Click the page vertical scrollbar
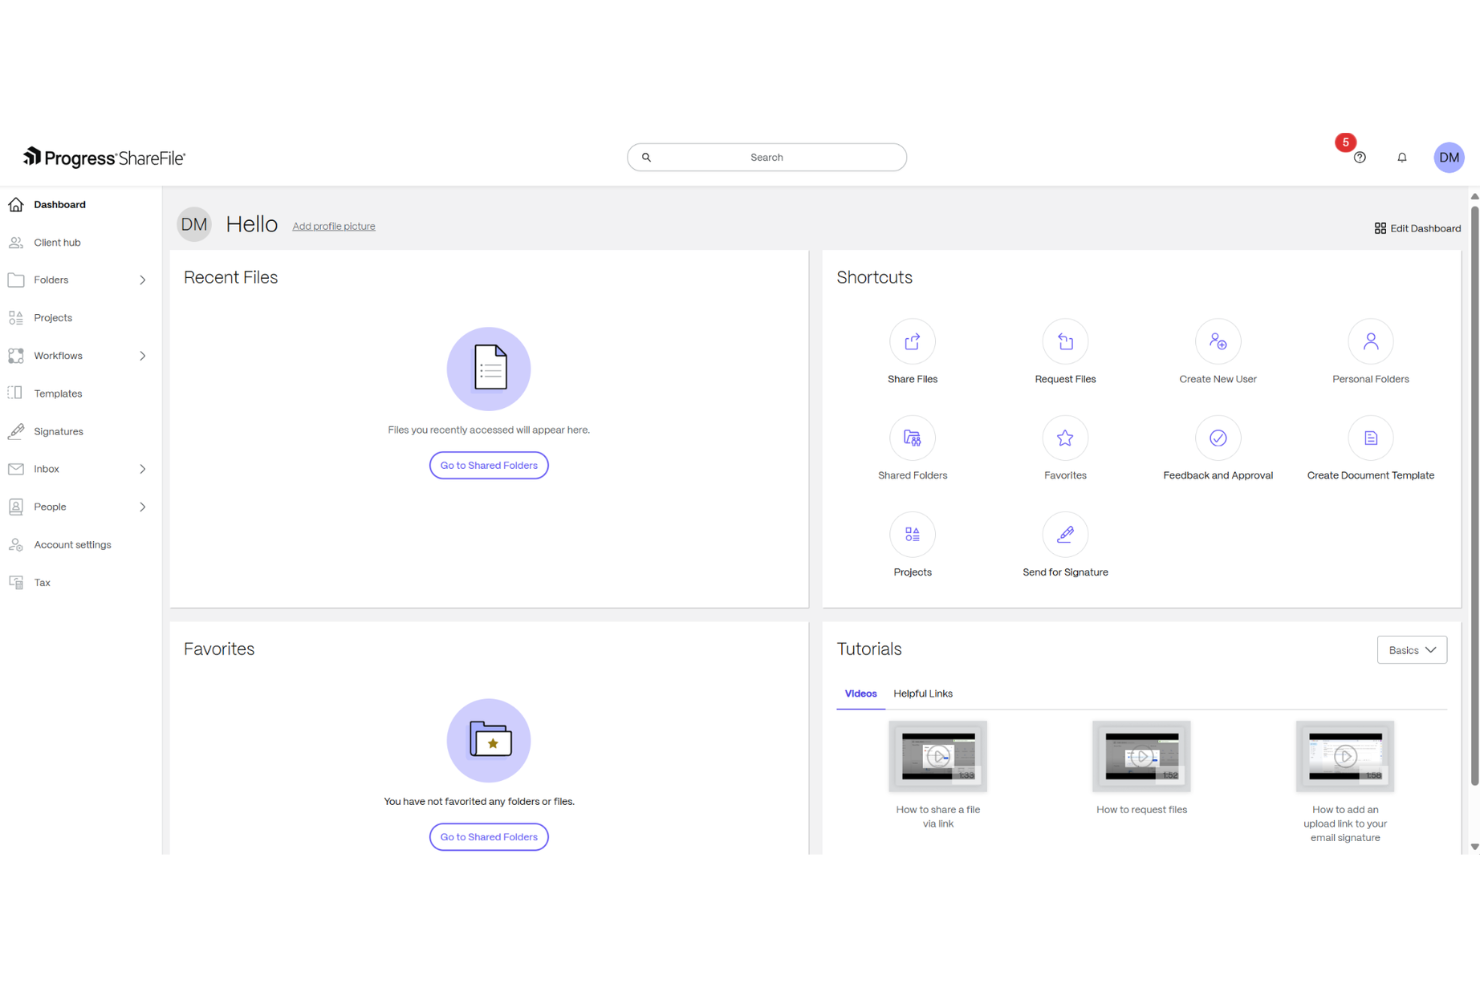 1474,495
